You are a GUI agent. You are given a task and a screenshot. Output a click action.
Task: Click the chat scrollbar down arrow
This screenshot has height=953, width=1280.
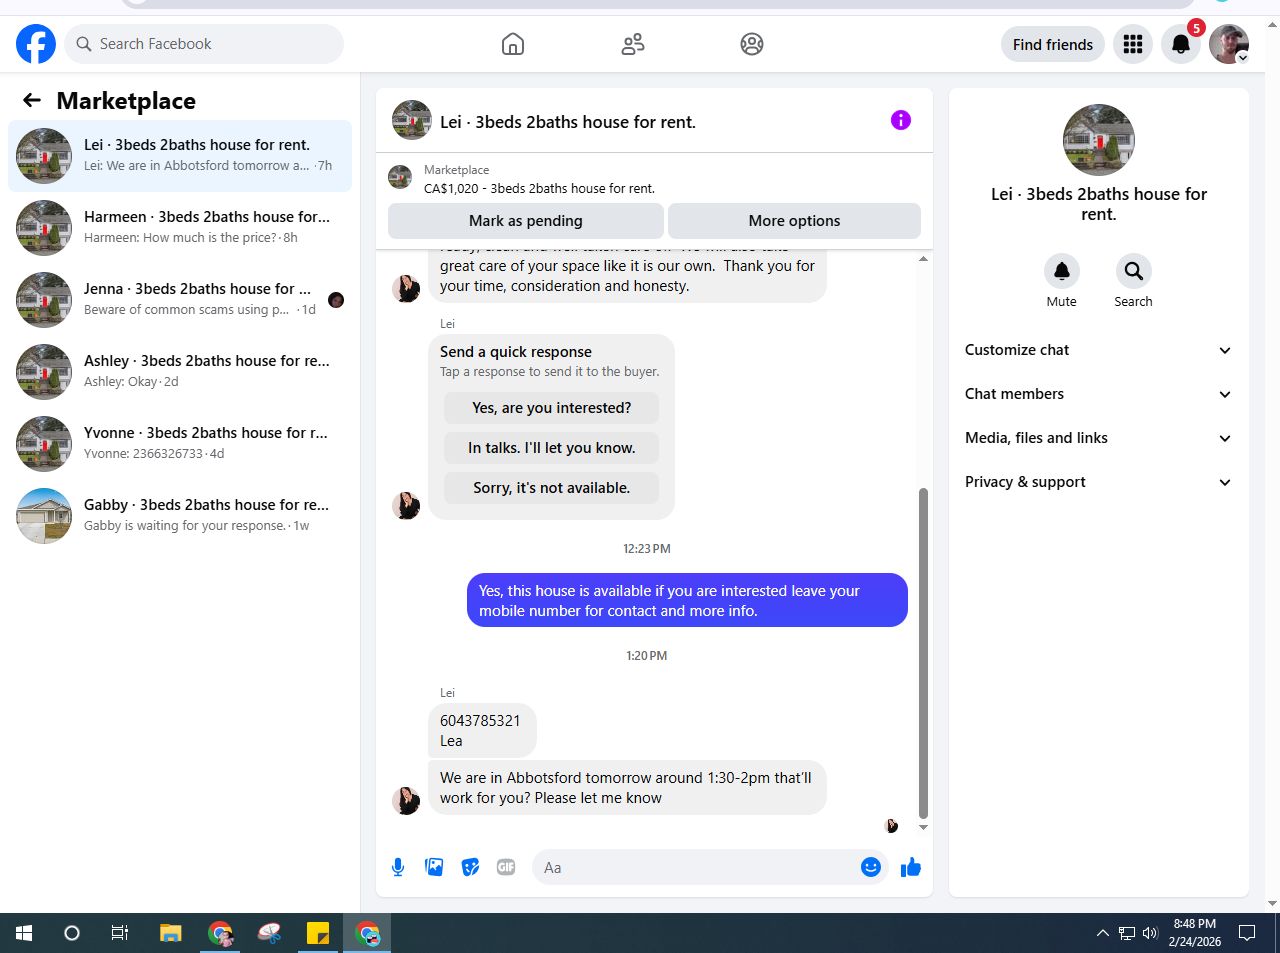pyautogui.click(x=923, y=828)
